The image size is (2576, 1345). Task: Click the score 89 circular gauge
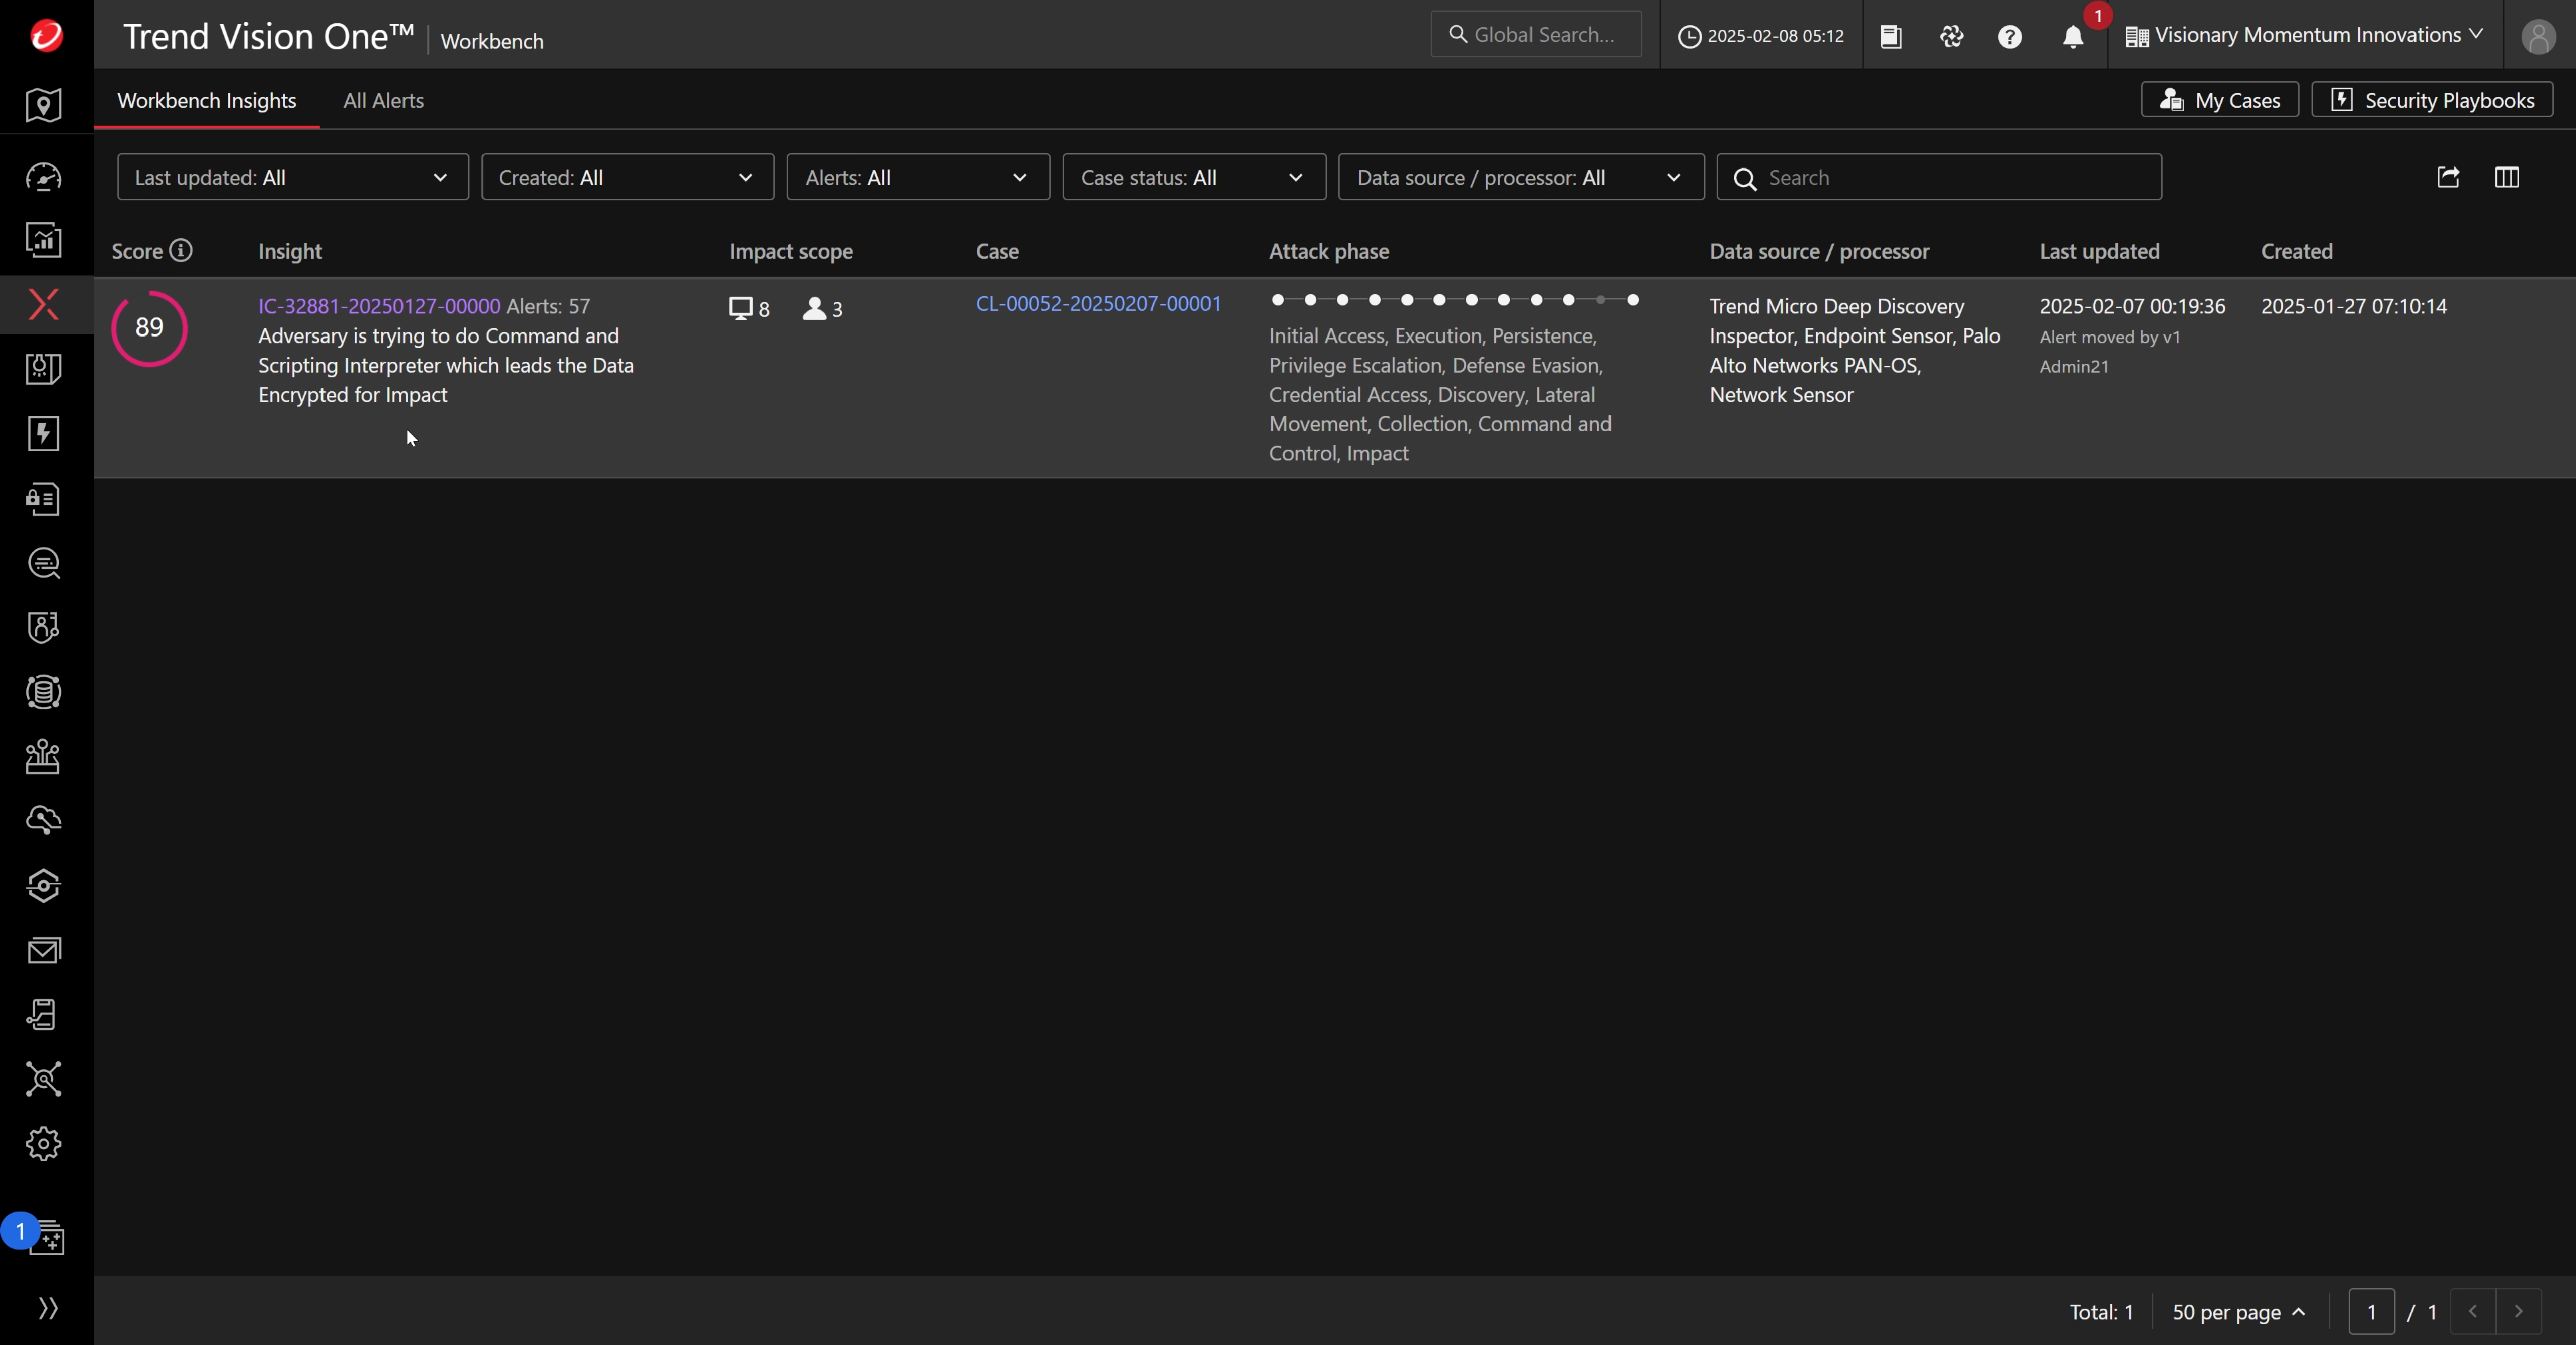(x=149, y=328)
